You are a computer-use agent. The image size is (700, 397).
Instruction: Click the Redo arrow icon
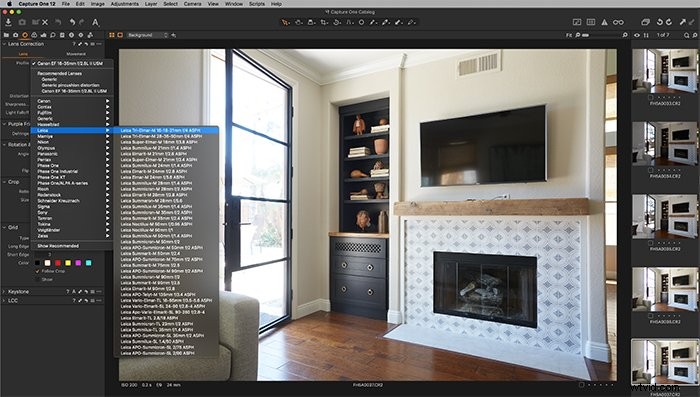[x=82, y=22]
